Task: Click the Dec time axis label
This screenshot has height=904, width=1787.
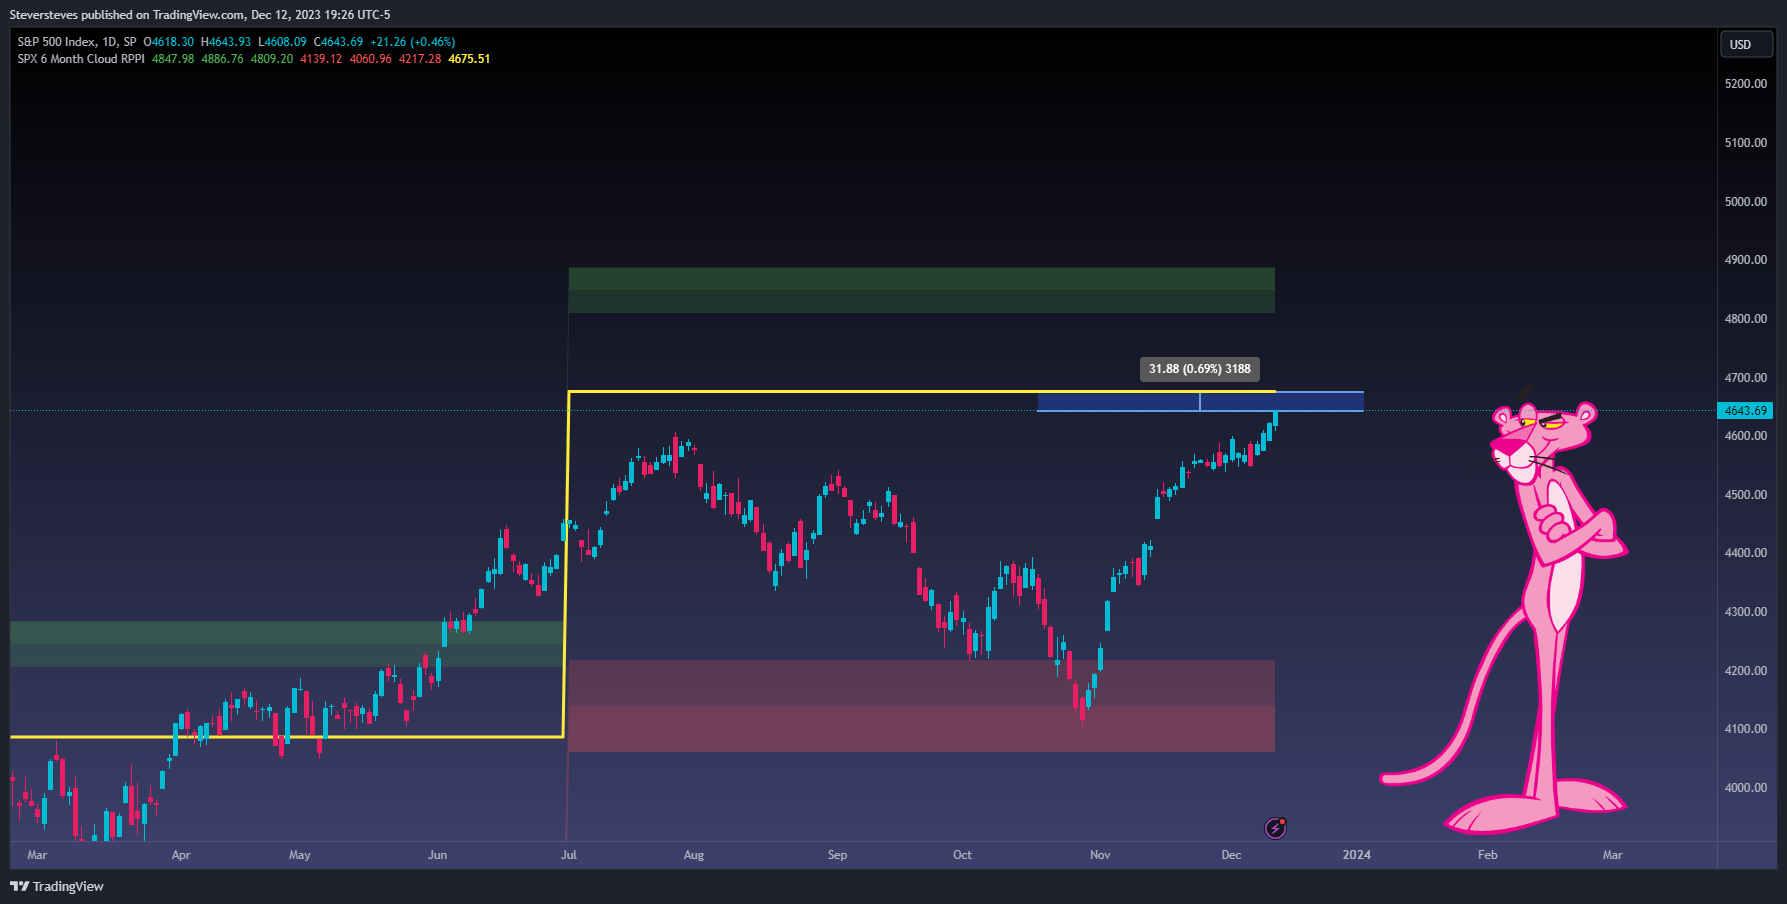Action: tap(1231, 855)
